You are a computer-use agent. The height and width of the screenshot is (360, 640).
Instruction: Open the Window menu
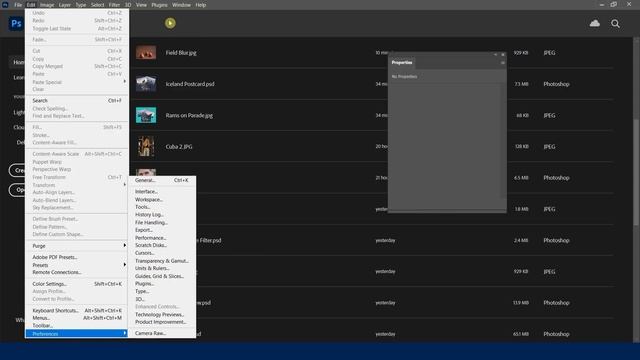(x=181, y=5)
